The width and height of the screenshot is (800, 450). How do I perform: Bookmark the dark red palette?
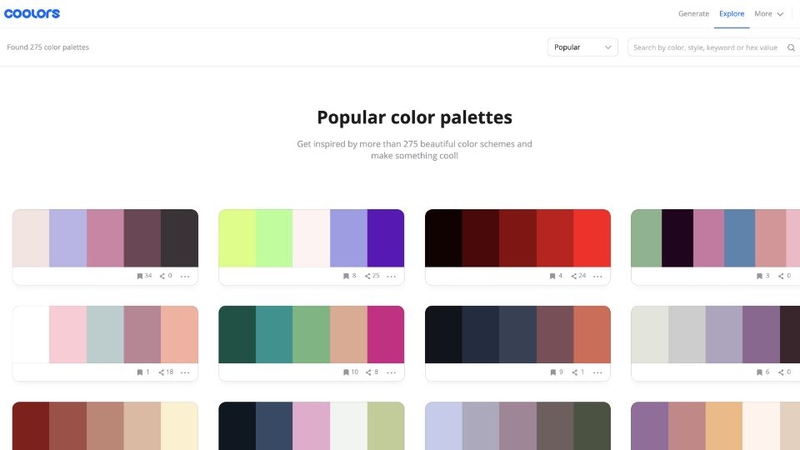pyautogui.click(x=551, y=275)
